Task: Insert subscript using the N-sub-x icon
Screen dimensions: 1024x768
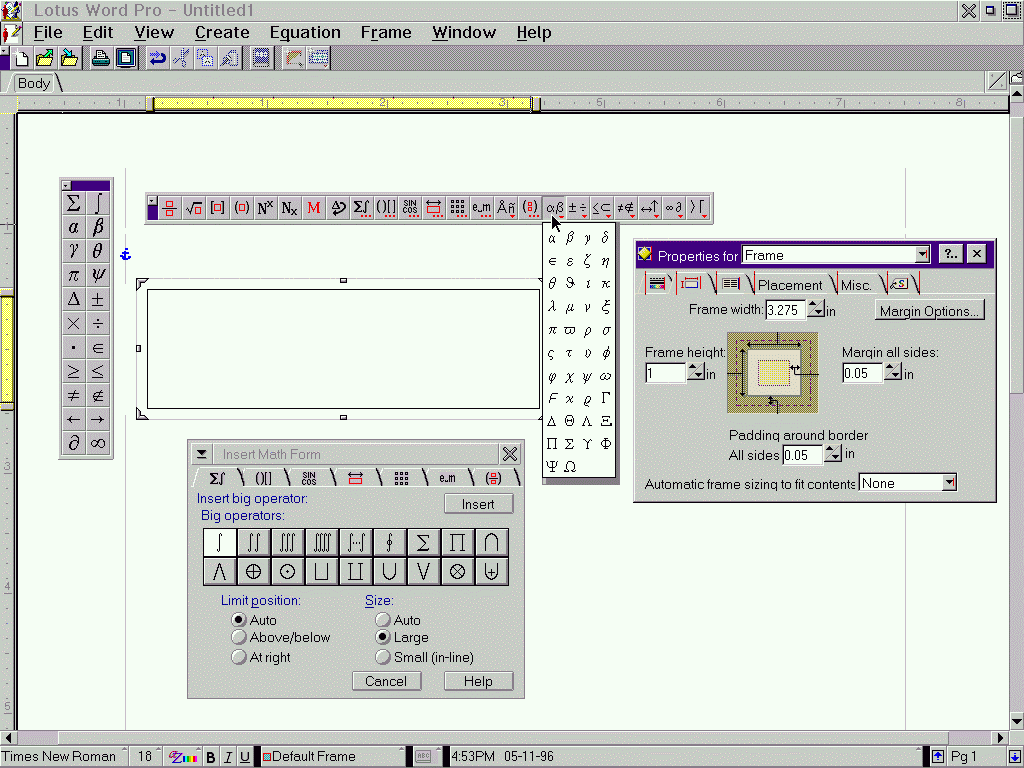Action: tap(289, 208)
